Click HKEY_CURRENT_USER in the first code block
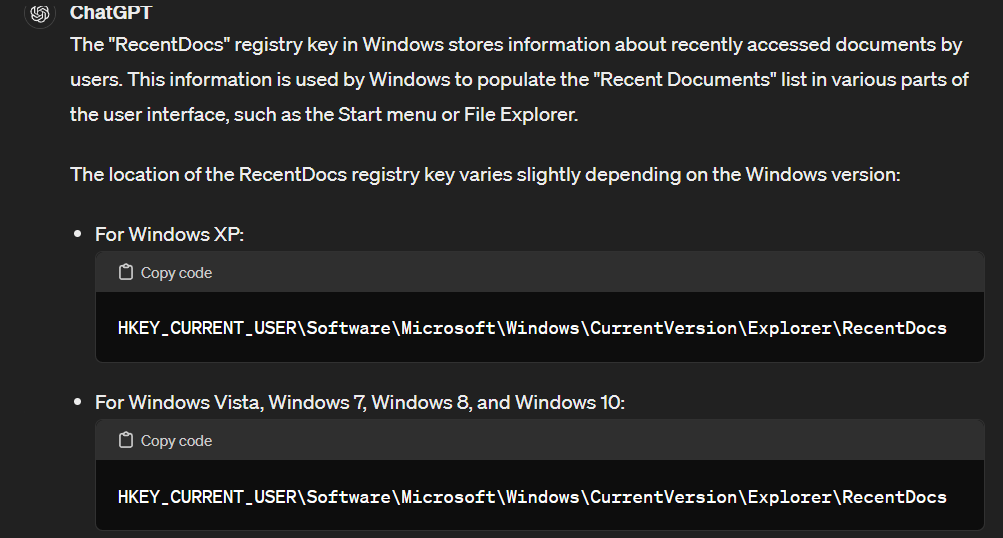The height and width of the screenshot is (538, 1003). (x=206, y=328)
